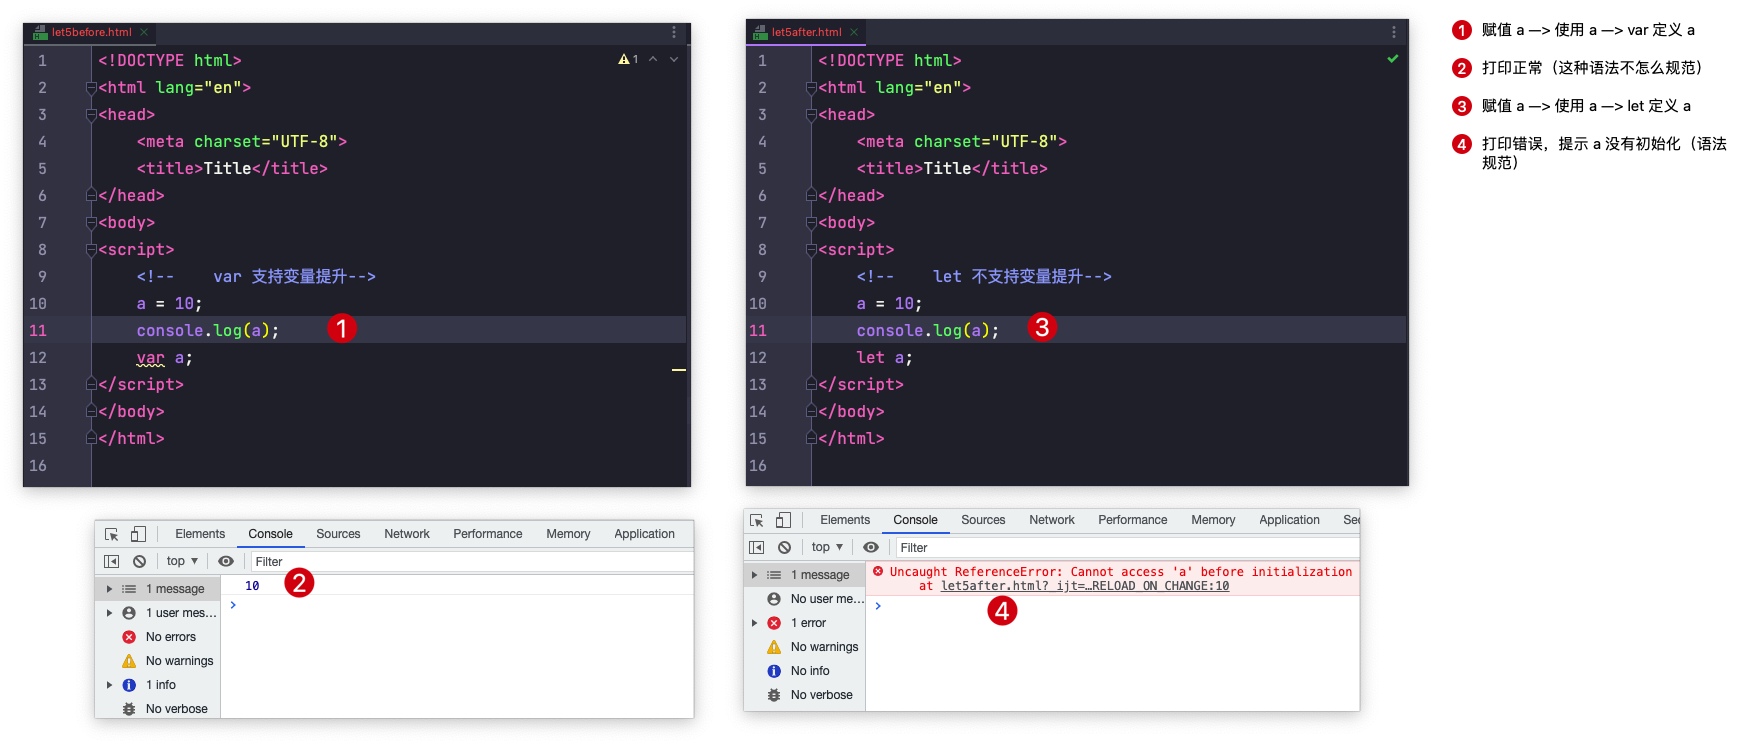Viewport: 1752px width, 745px height.
Task: Clear console in the DevTools showing ReferenceError
Action: point(785,548)
